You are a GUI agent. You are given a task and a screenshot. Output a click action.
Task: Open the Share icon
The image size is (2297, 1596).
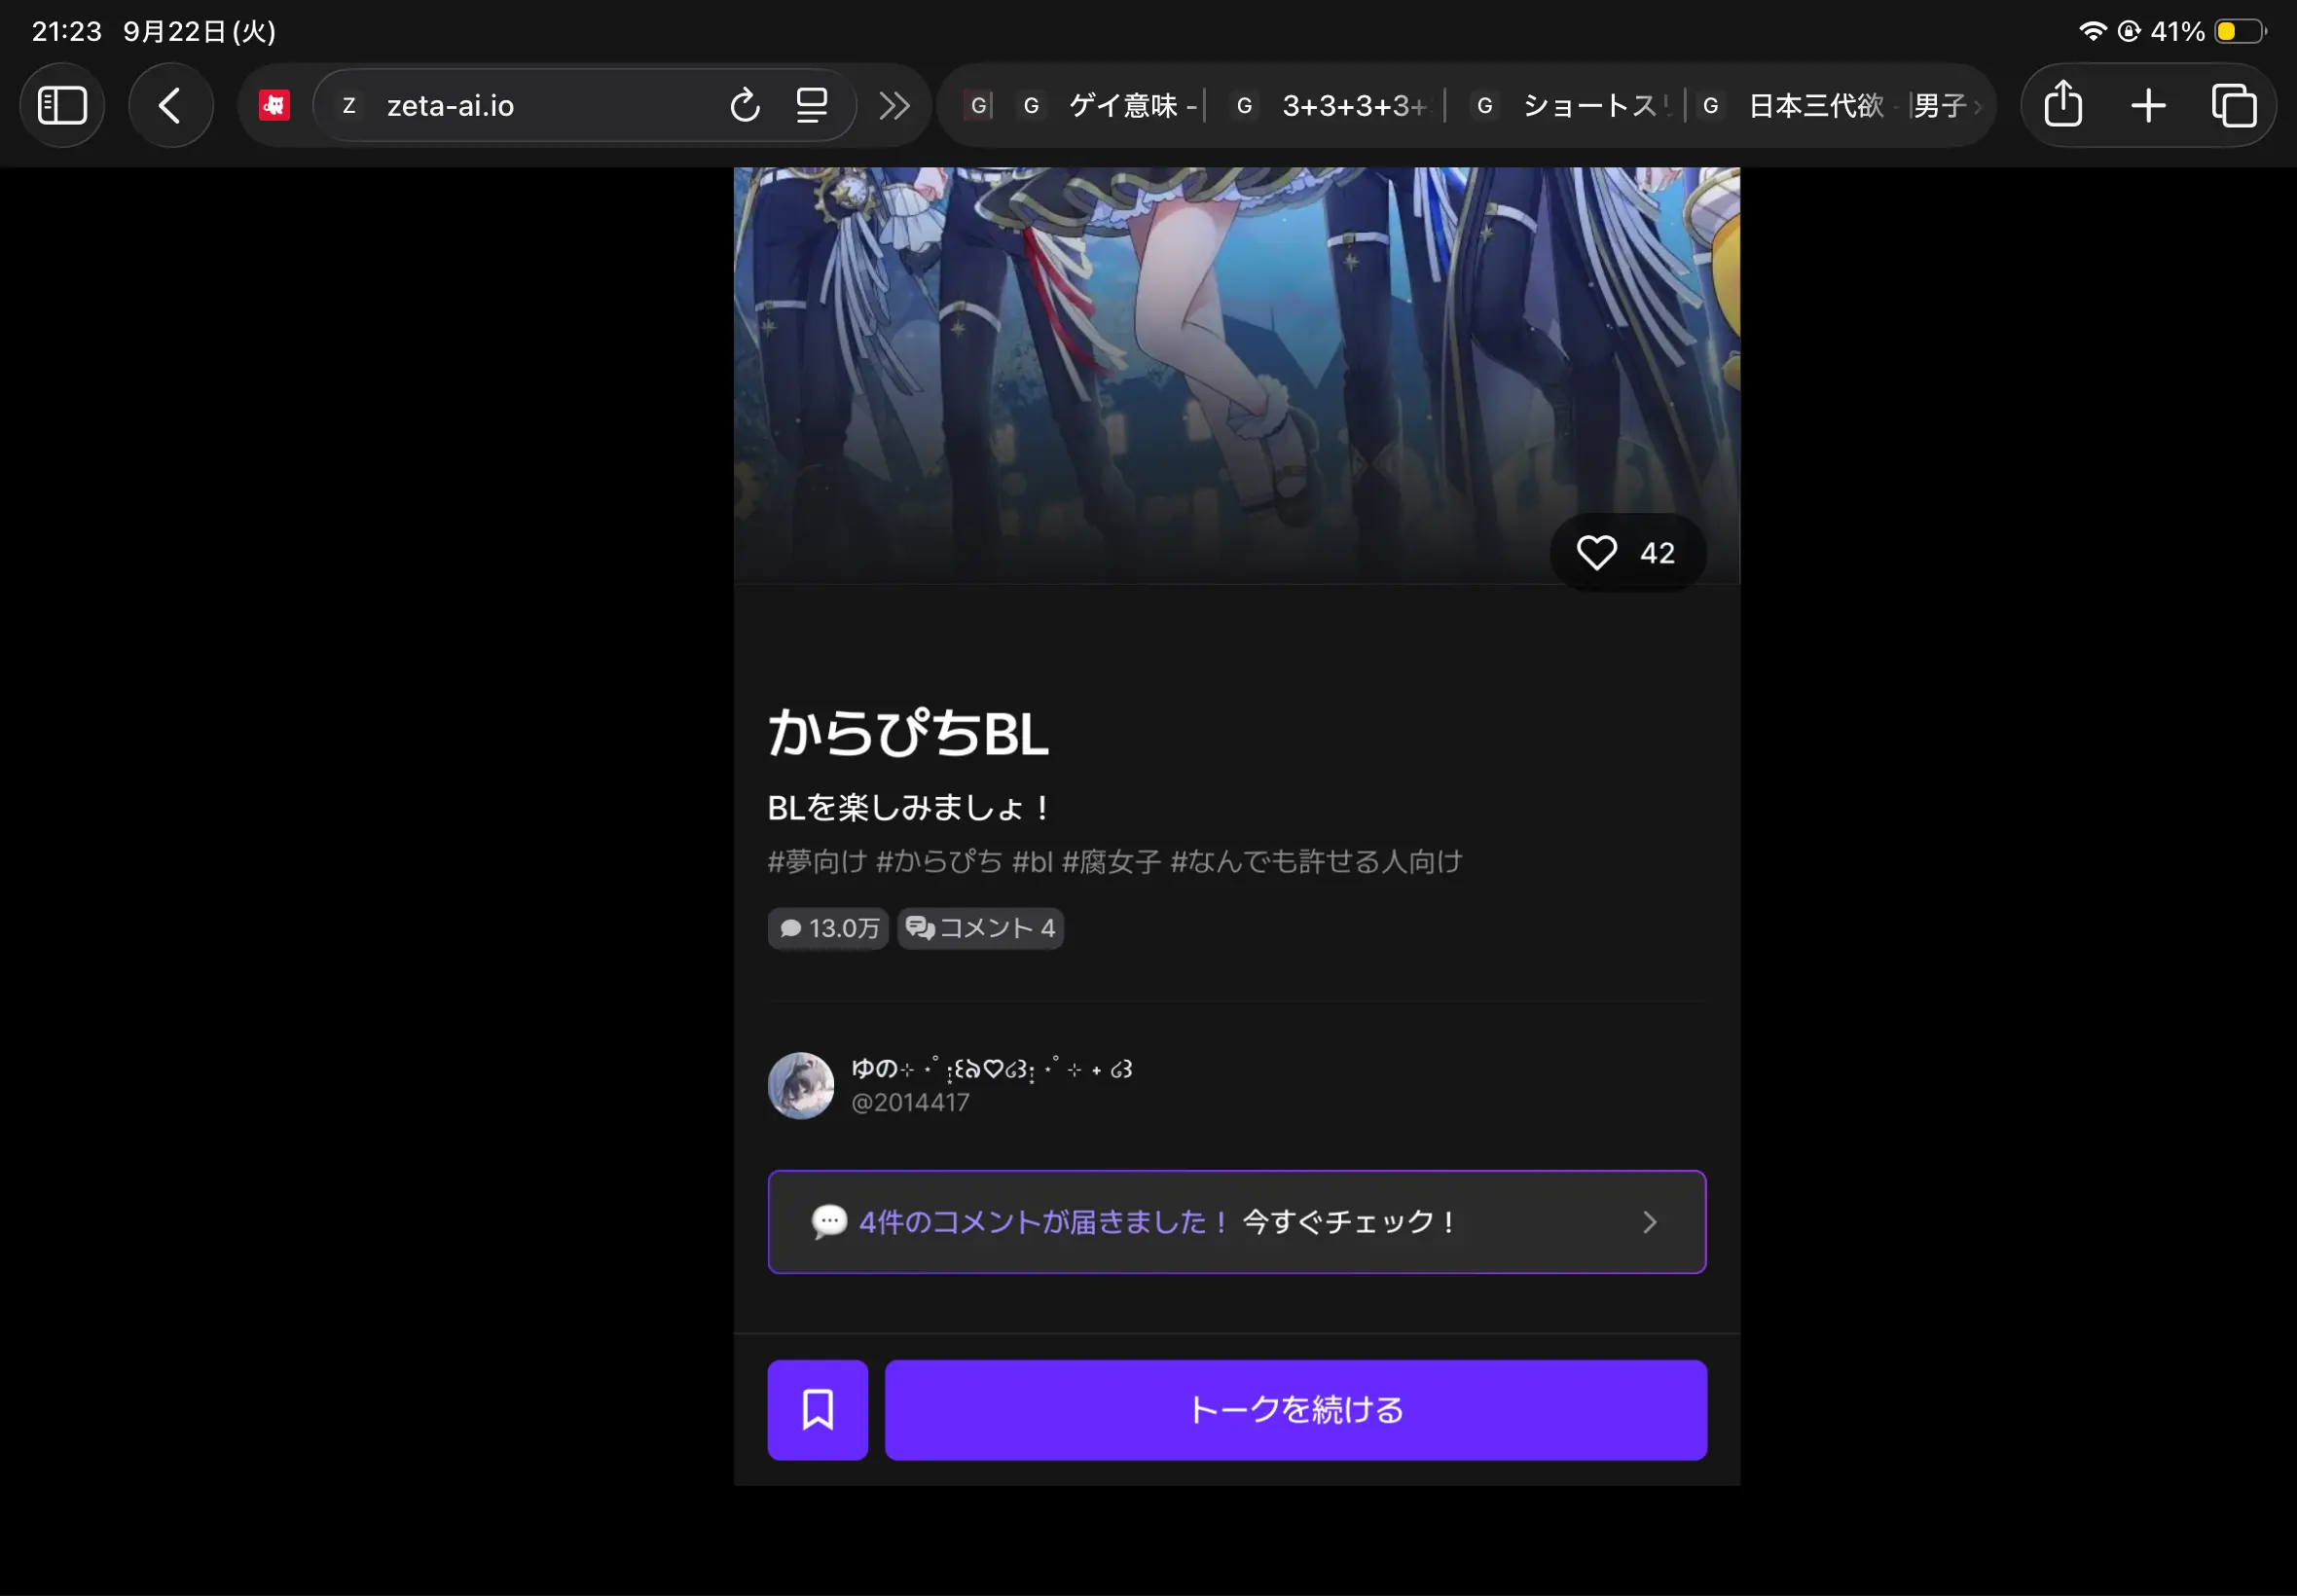point(2063,104)
